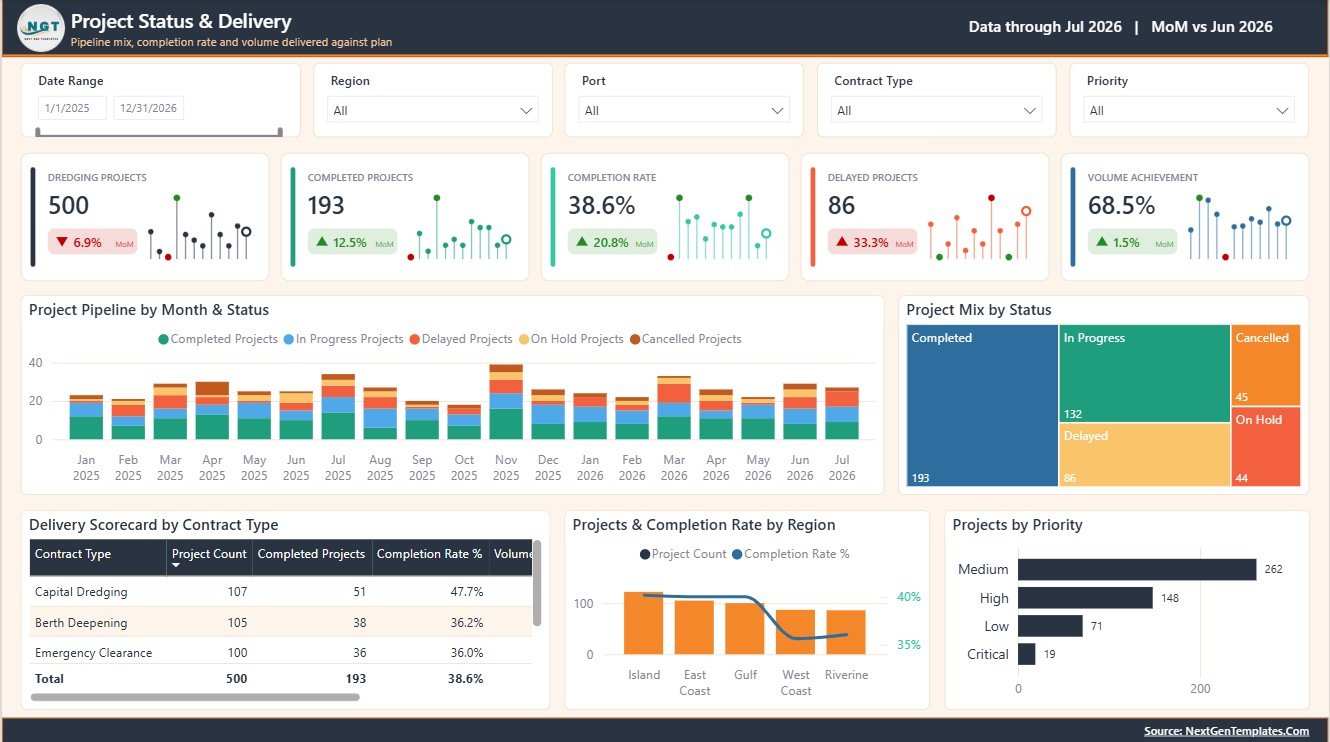Click the In Progress Projects legend marker
This screenshot has width=1330, height=742.
289,340
